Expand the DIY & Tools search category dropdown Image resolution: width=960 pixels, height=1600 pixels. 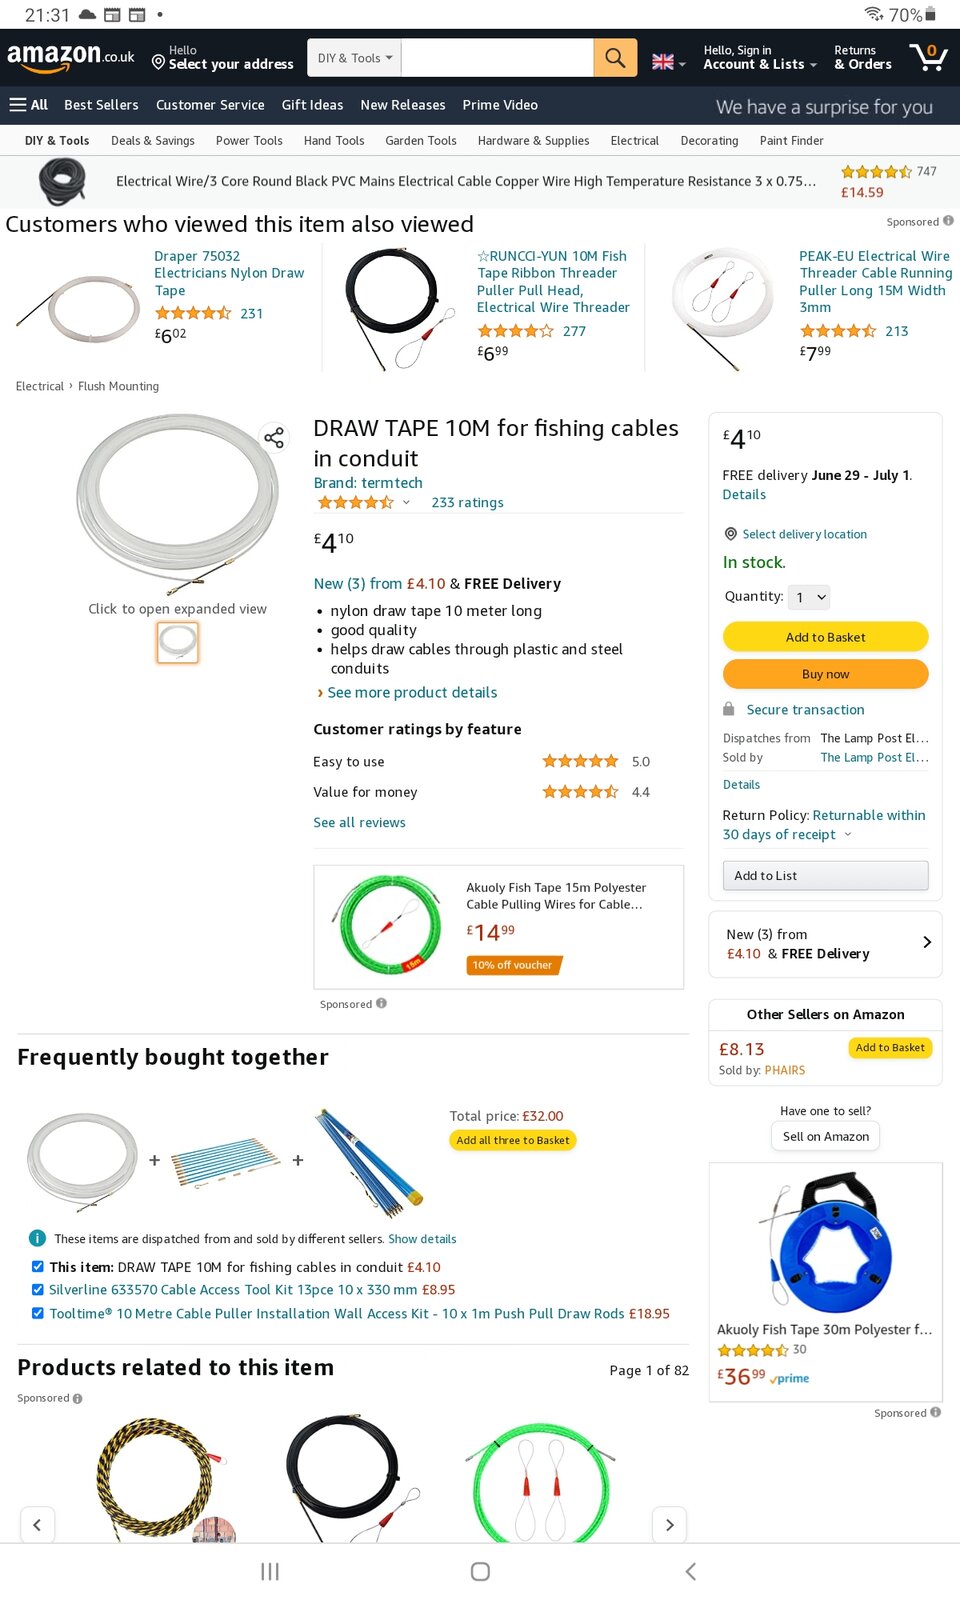(x=355, y=58)
